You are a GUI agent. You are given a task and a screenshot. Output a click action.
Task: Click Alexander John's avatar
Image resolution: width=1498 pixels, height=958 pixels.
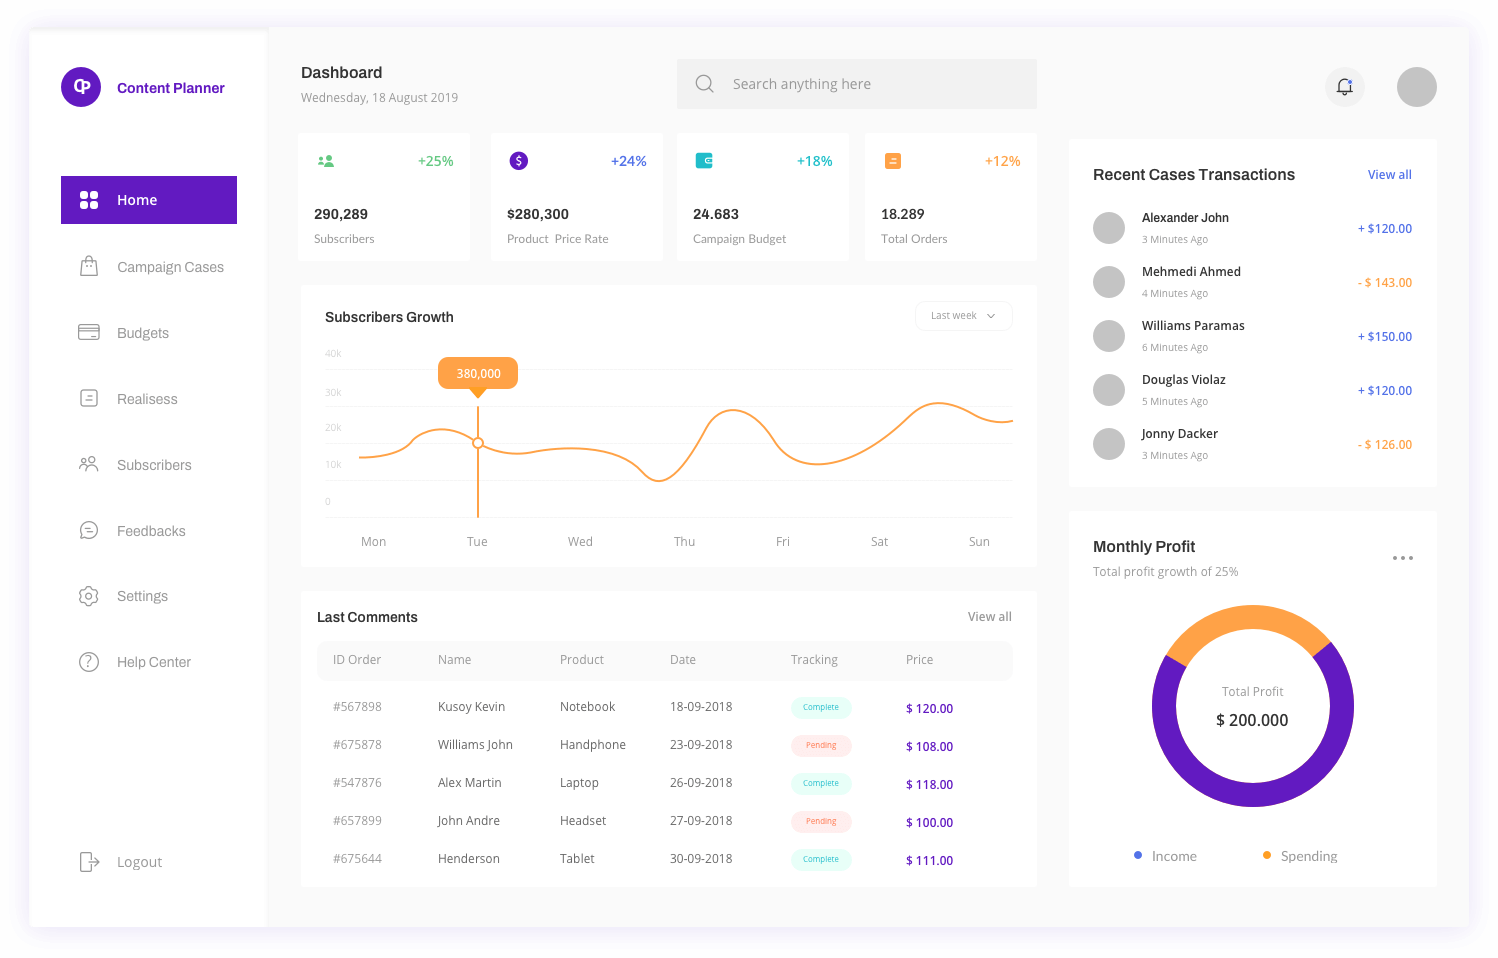point(1109,228)
